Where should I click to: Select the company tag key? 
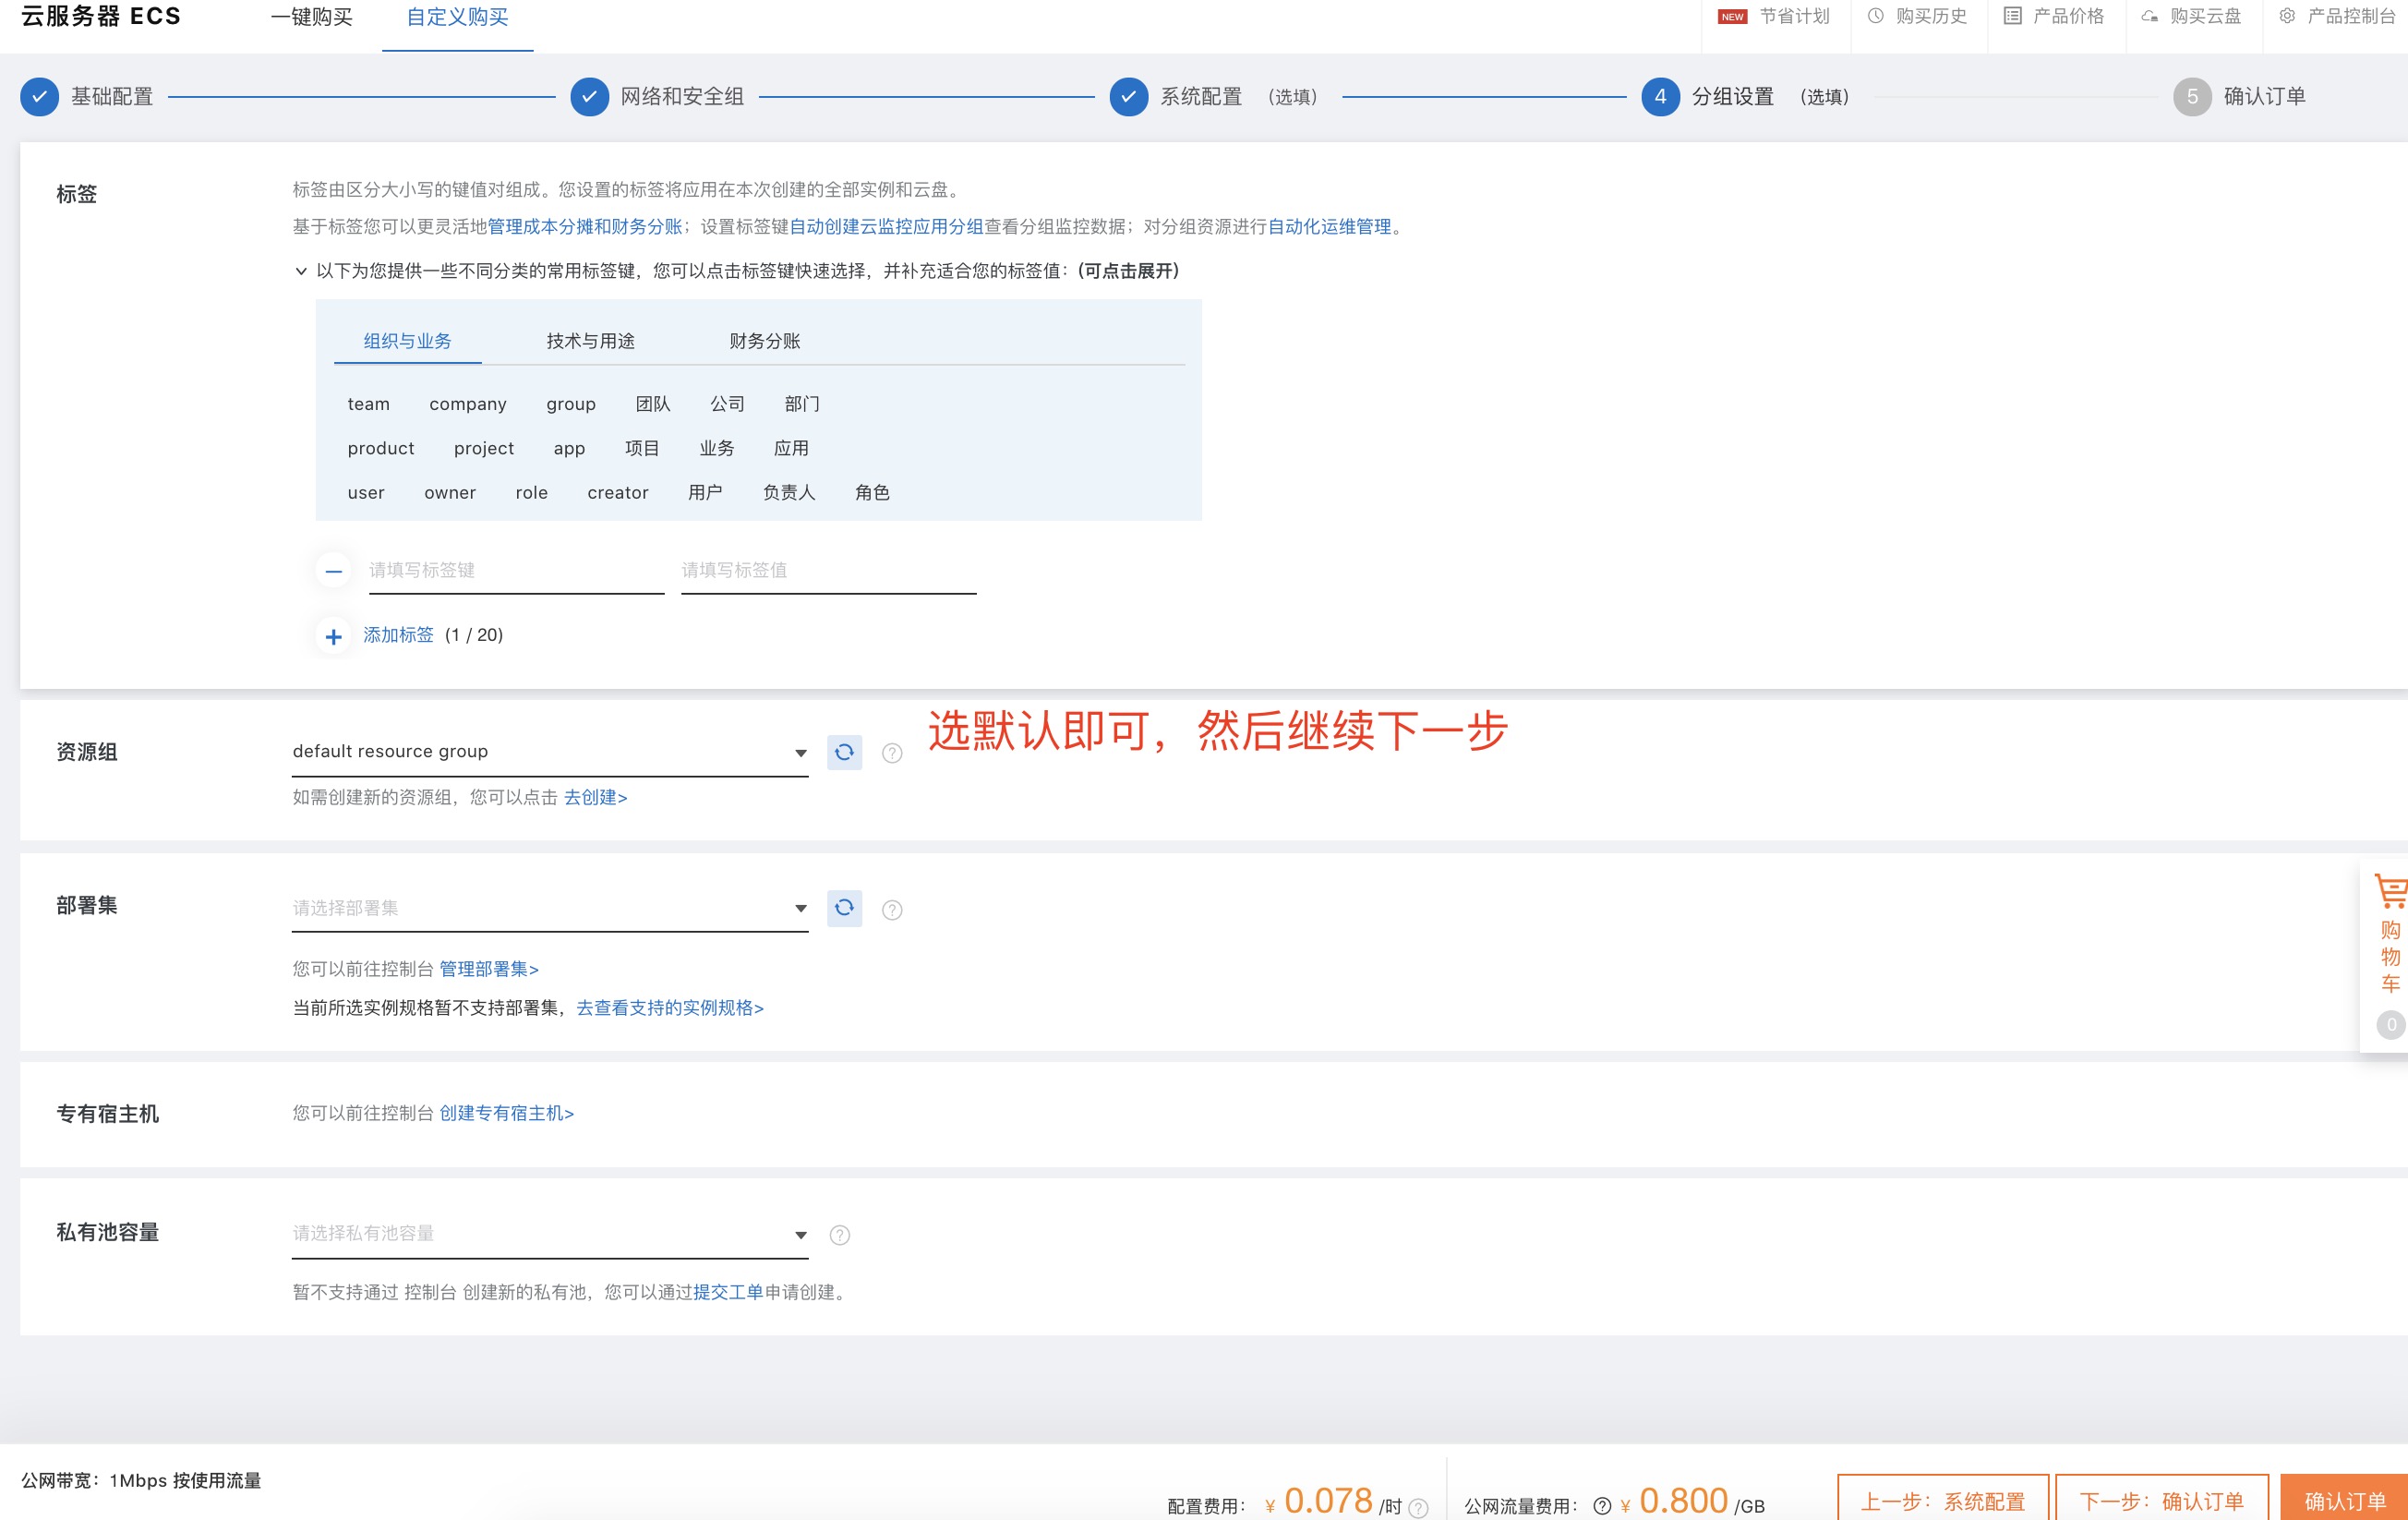[x=467, y=404]
